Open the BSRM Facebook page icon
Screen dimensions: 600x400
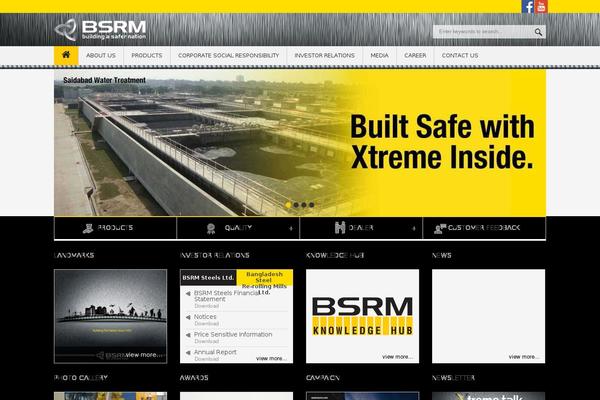point(528,7)
